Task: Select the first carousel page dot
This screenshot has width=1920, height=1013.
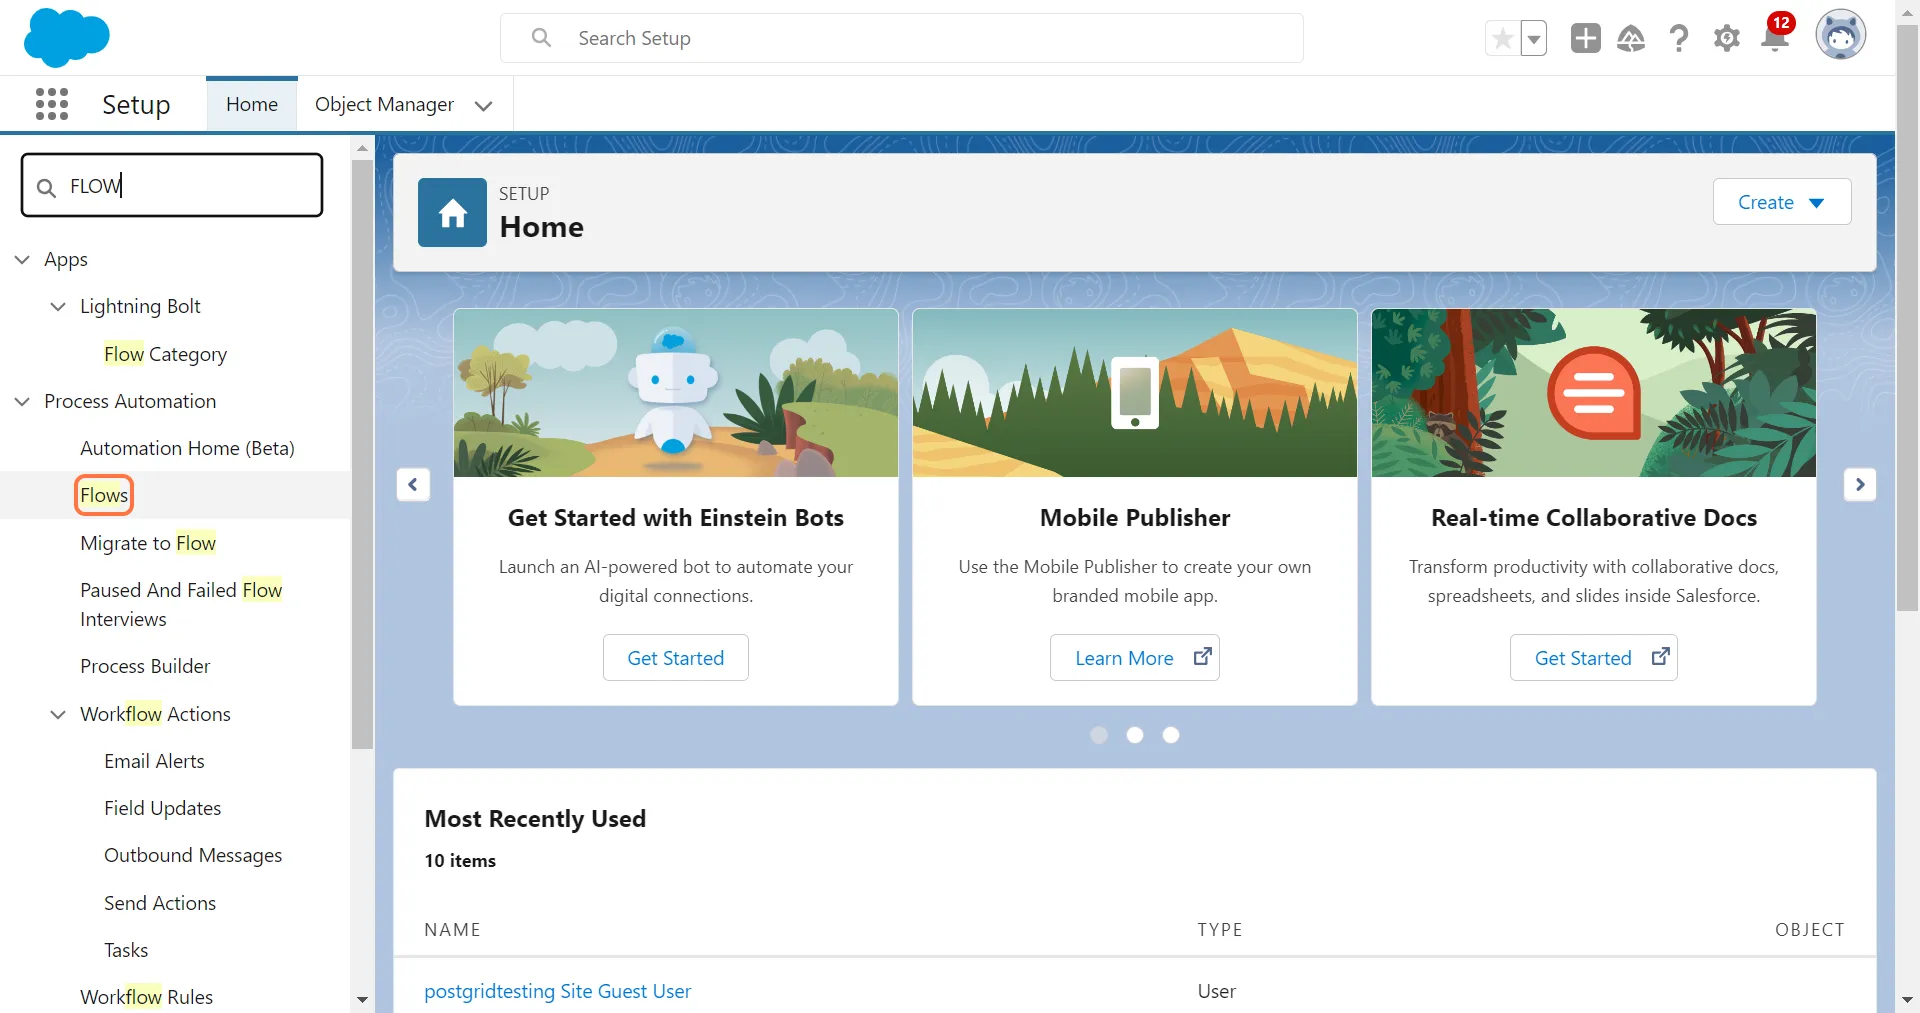Action: pos(1099,735)
